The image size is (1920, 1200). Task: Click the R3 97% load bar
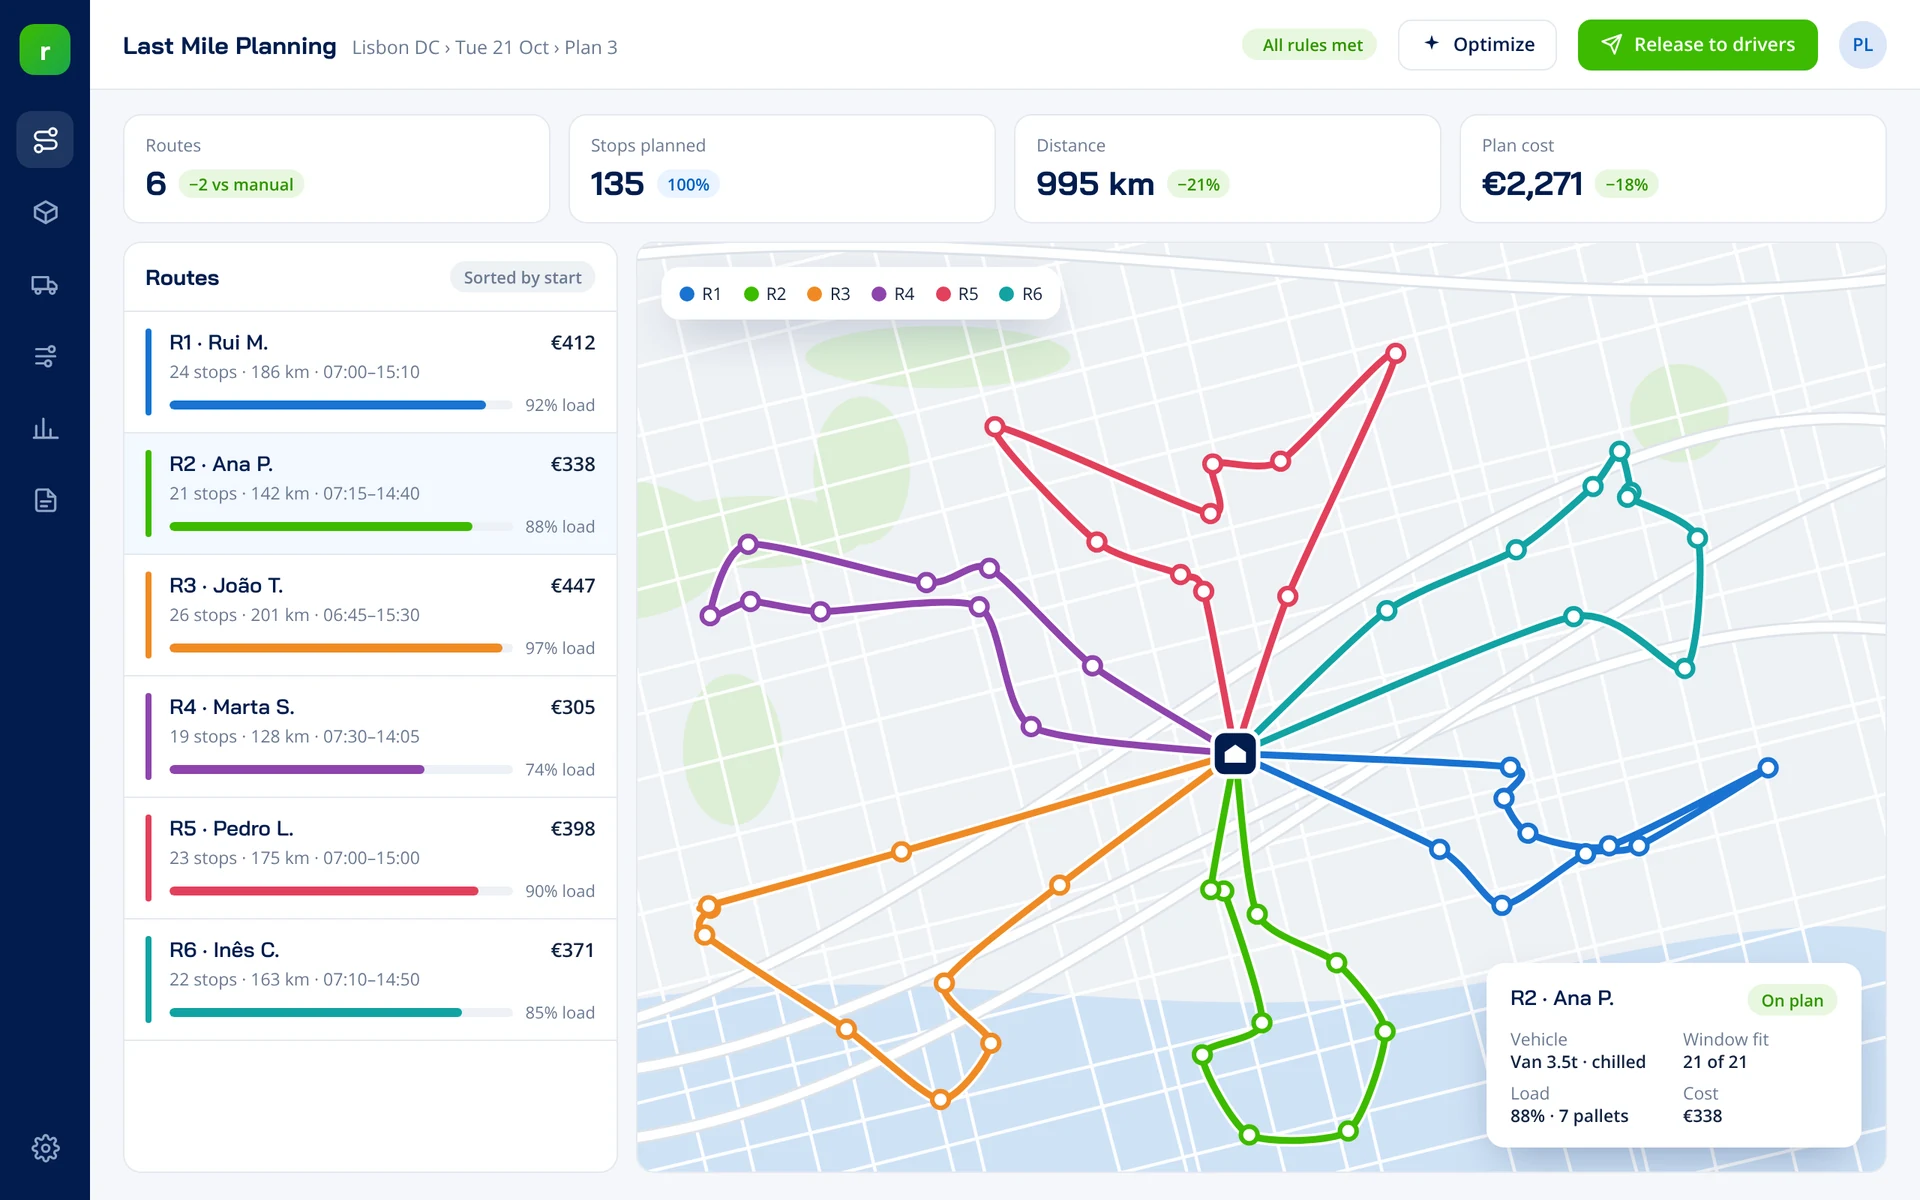341,648
